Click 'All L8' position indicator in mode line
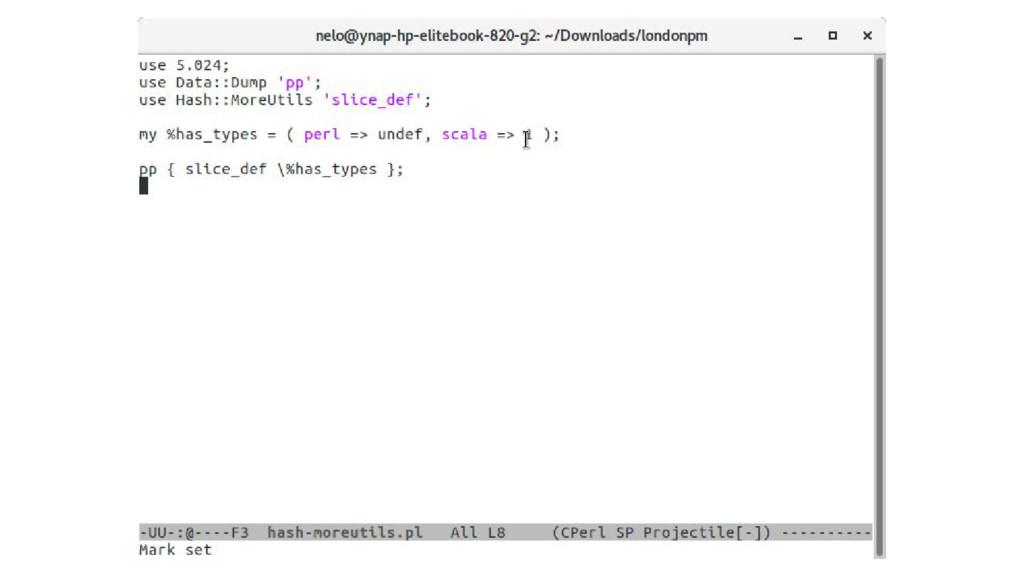The width and height of the screenshot is (1024, 576). coord(477,532)
